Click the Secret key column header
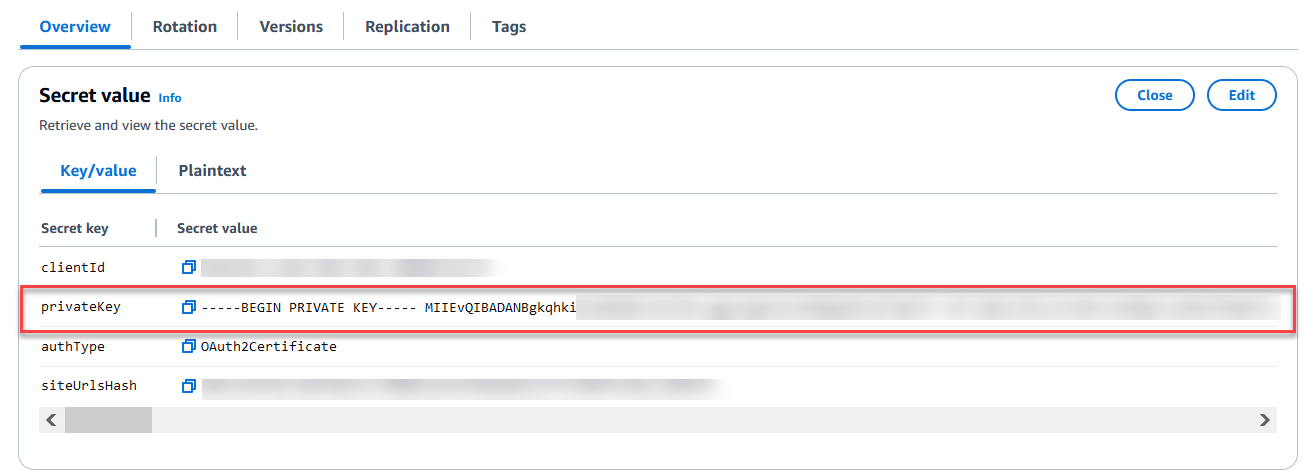1313x475 pixels. (75, 228)
